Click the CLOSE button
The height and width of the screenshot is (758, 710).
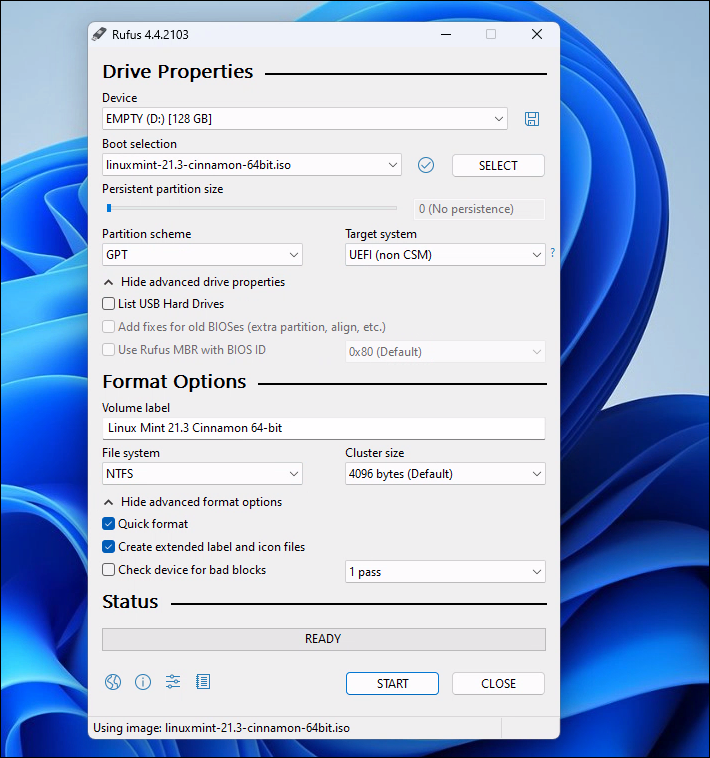[498, 684]
